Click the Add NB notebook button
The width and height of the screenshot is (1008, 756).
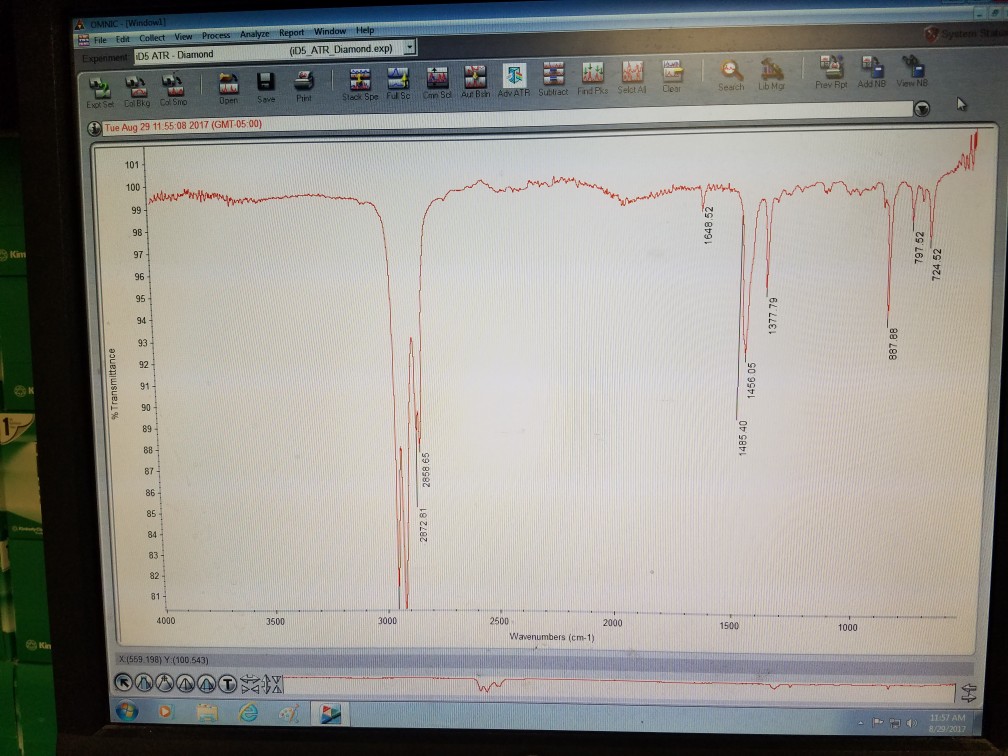[871, 71]
